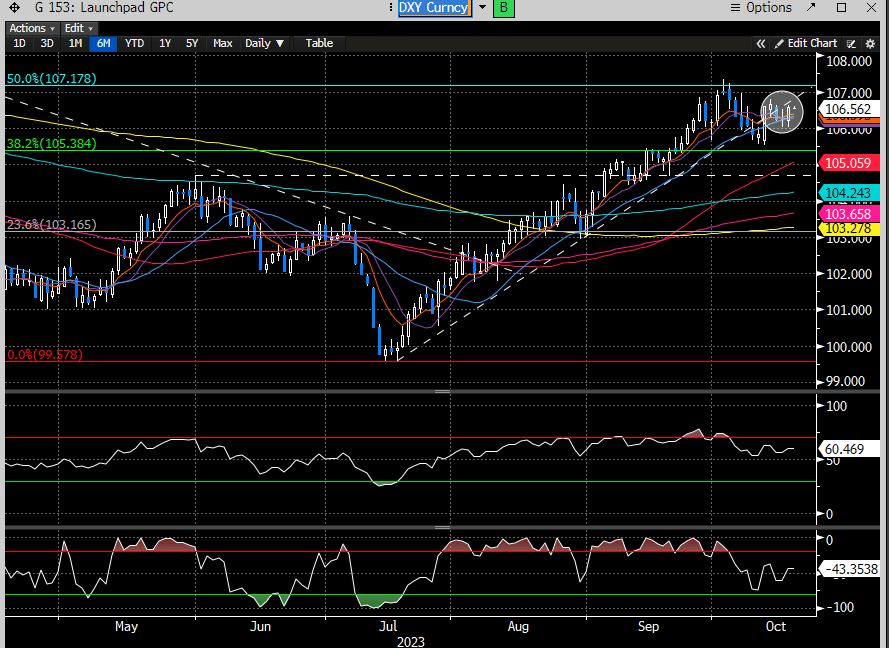
Task: Select the 6M time range
Action: (103, 43)
